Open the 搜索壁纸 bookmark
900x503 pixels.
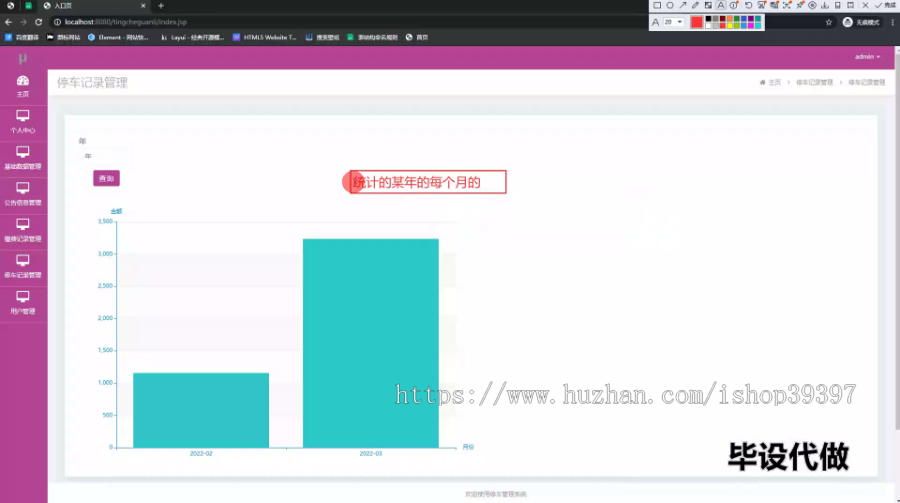click(323, 37)
